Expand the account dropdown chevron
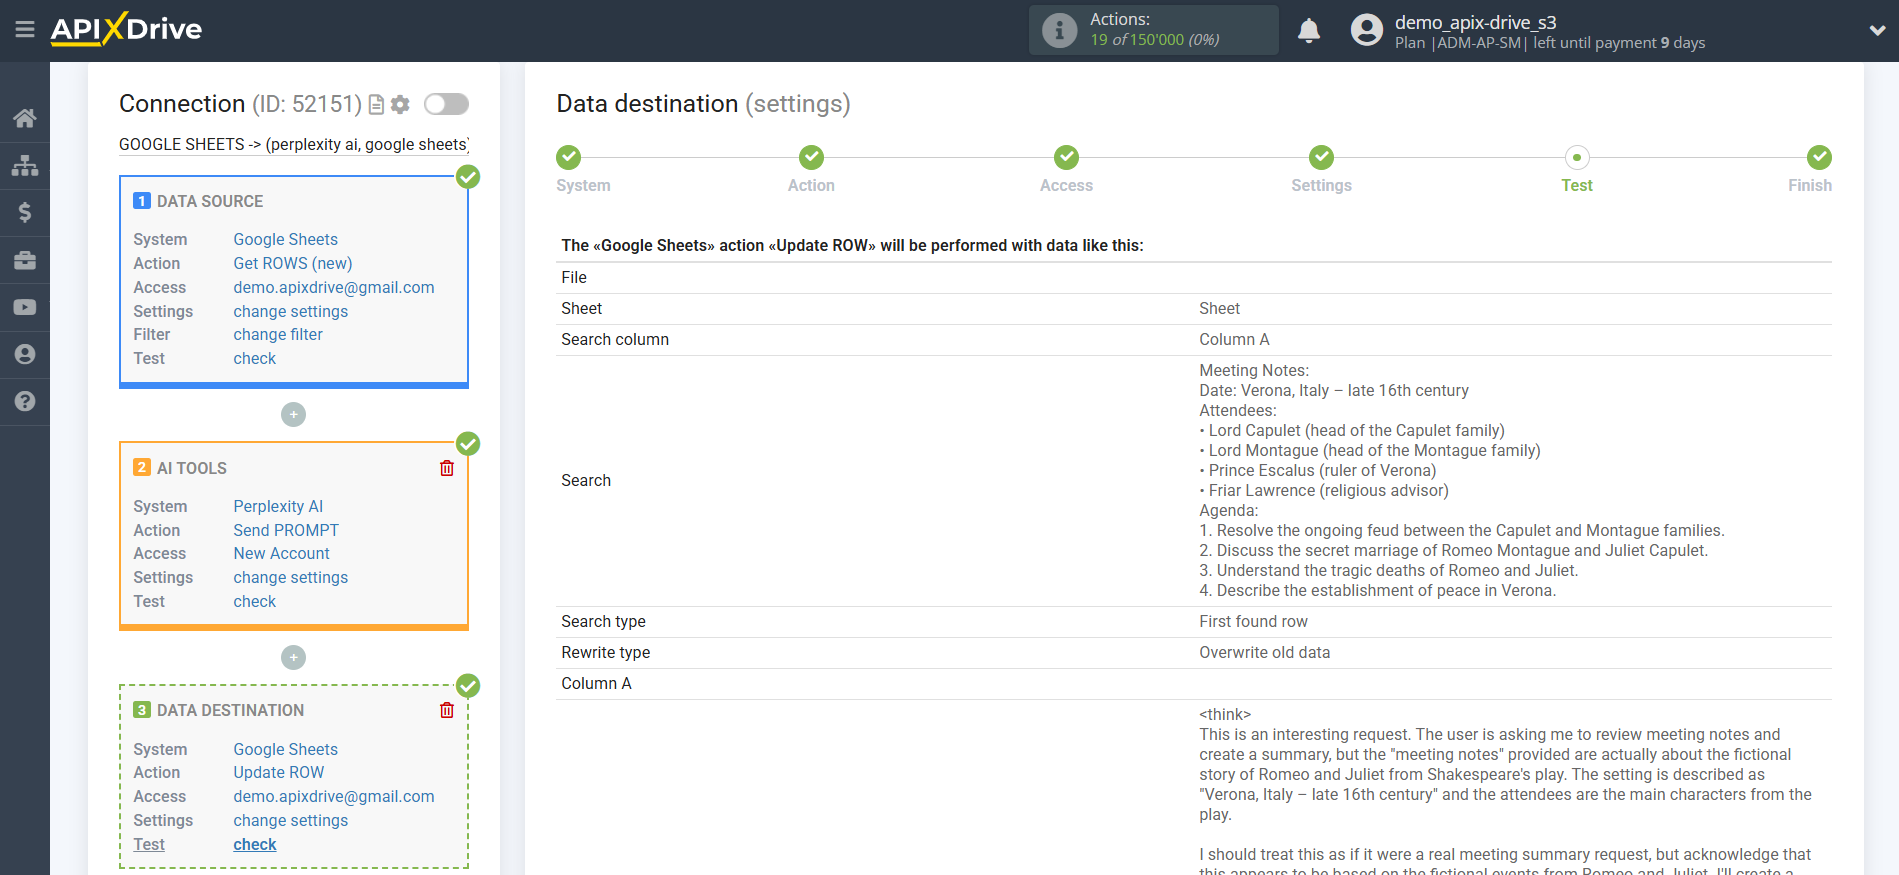Image resolution: width=1899 pixels, height=875 pixels. [1877, 31]
